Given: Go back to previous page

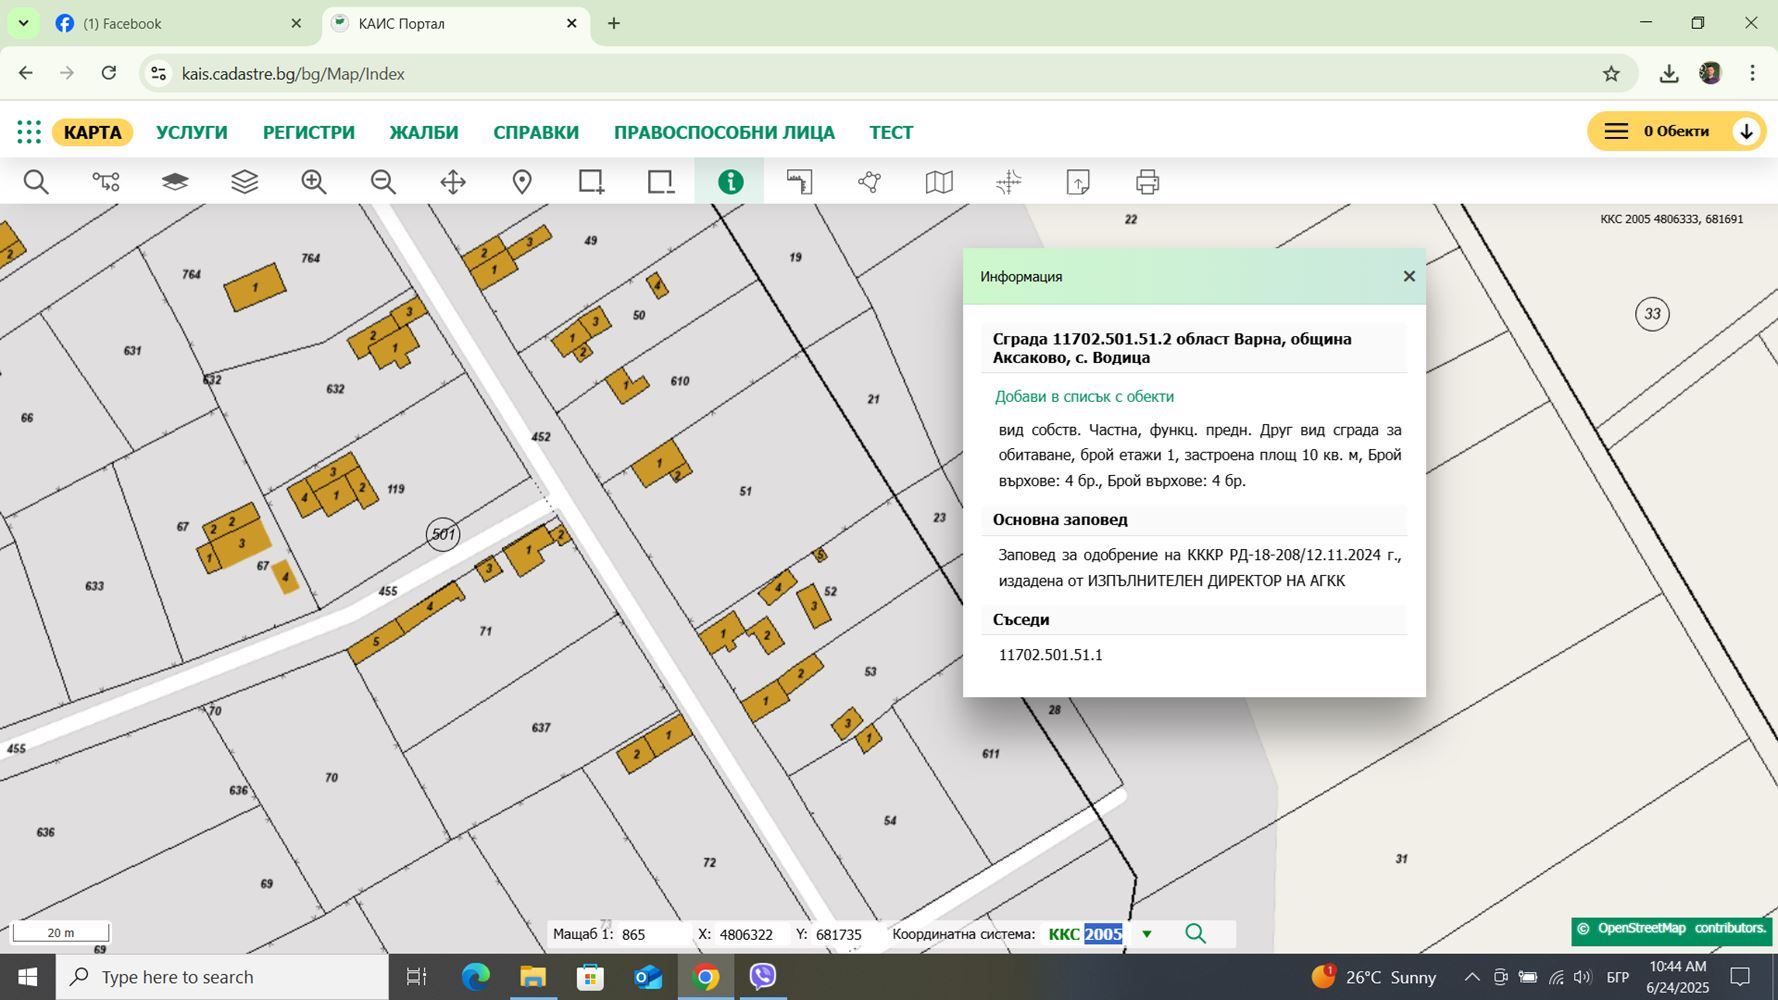Looking at the screenshot, I should coord(26,73).
